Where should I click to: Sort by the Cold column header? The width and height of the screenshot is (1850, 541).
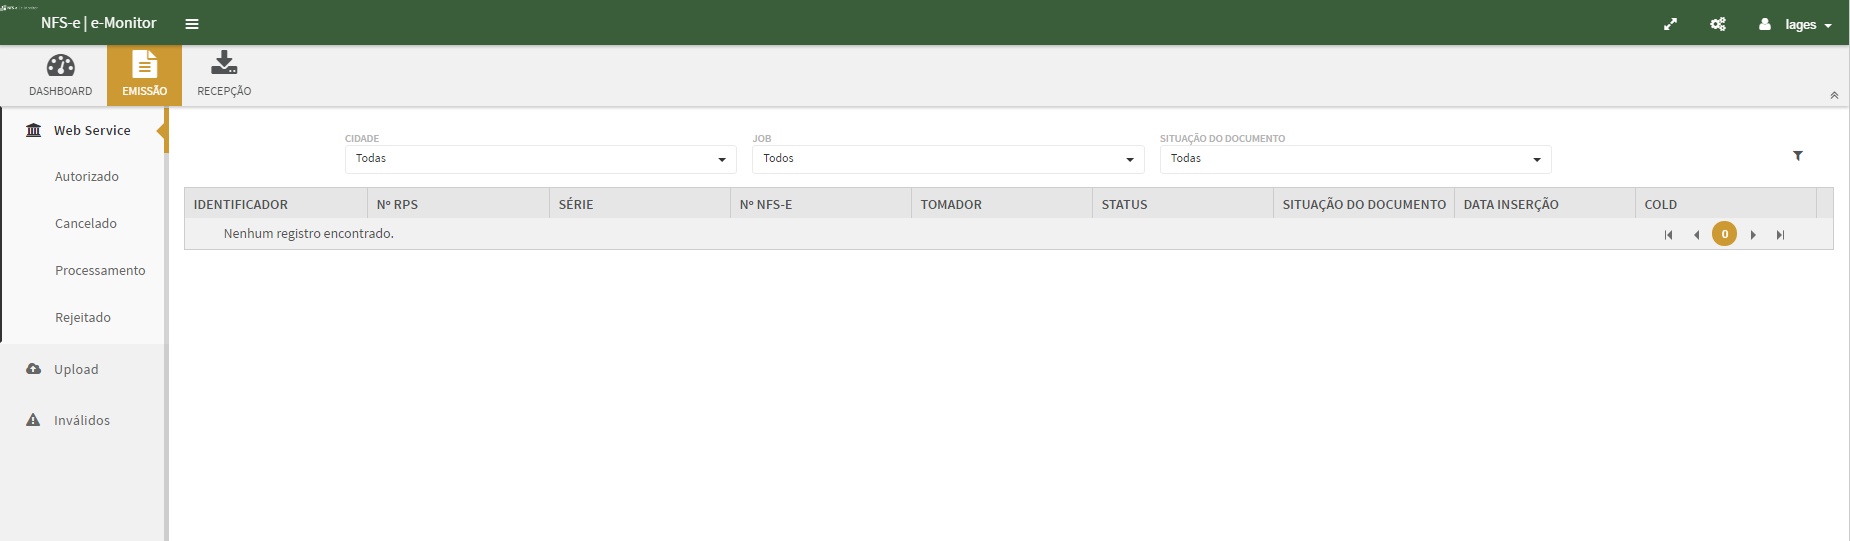click(x=1726, y=204)
